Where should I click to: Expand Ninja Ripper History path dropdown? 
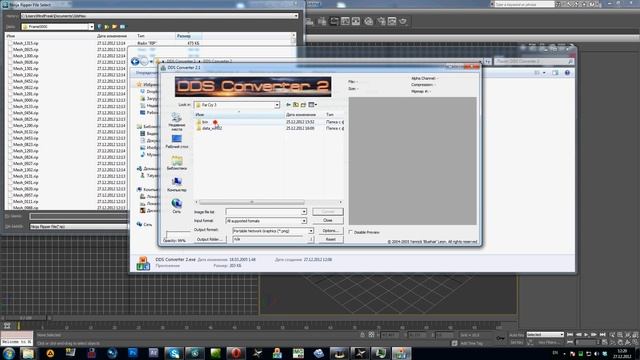[x=296, y=16]
